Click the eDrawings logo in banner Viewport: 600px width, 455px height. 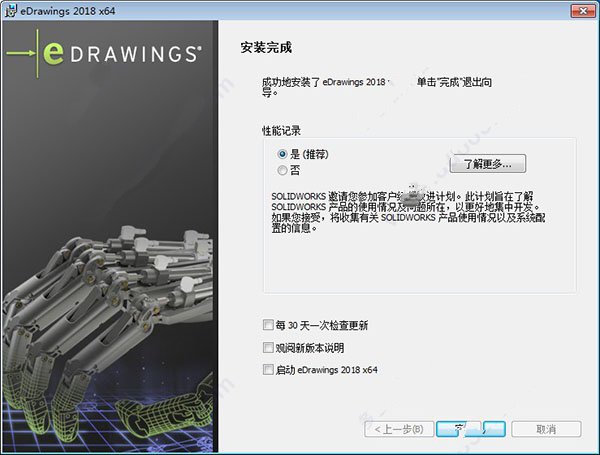tap(104, 54)
